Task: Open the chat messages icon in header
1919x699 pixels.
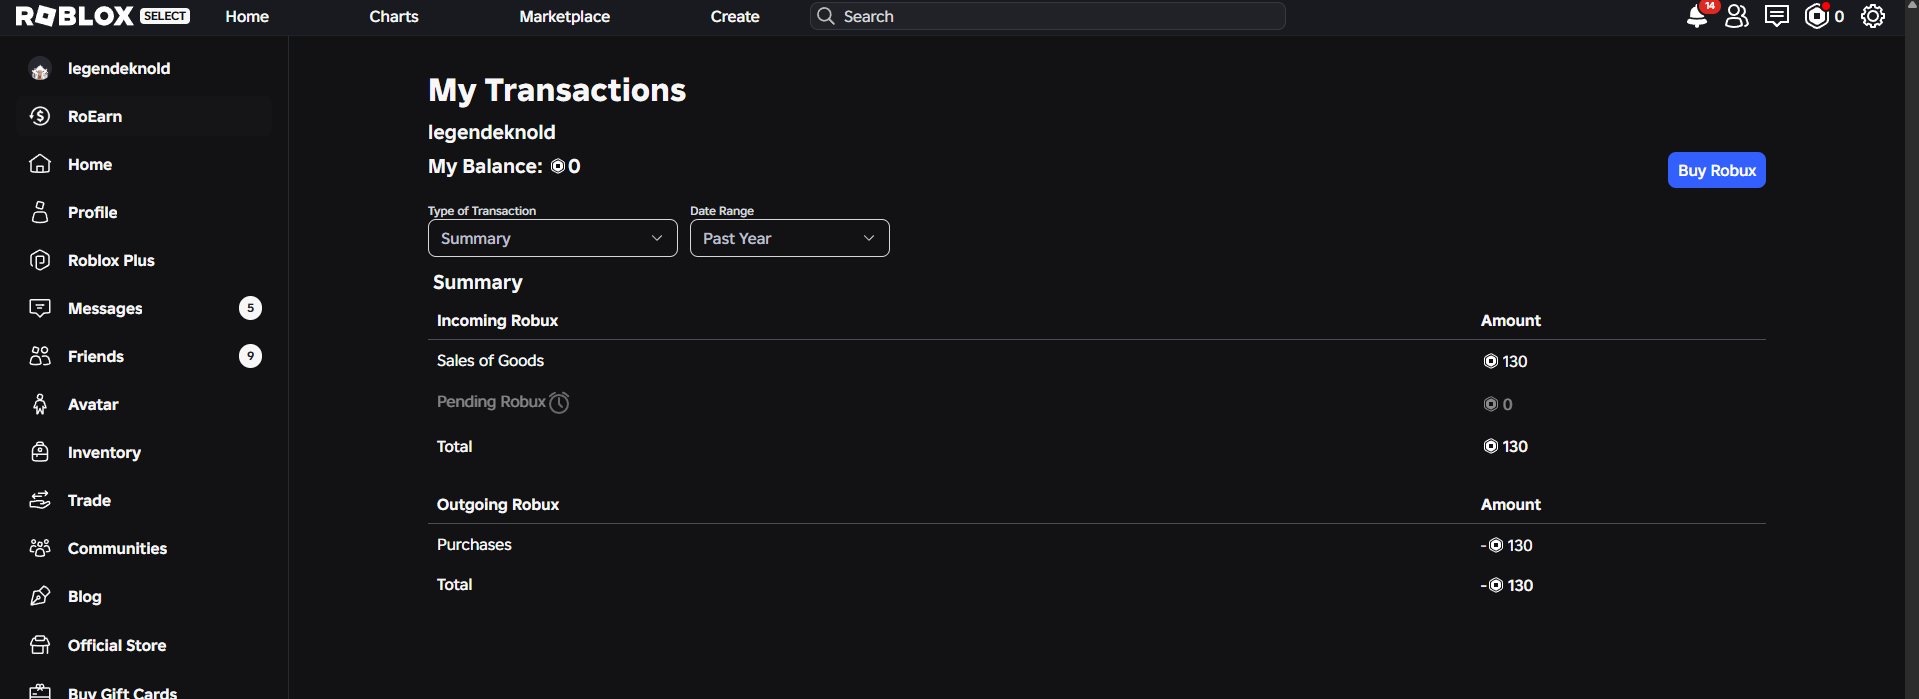Action: (1777, 16)
